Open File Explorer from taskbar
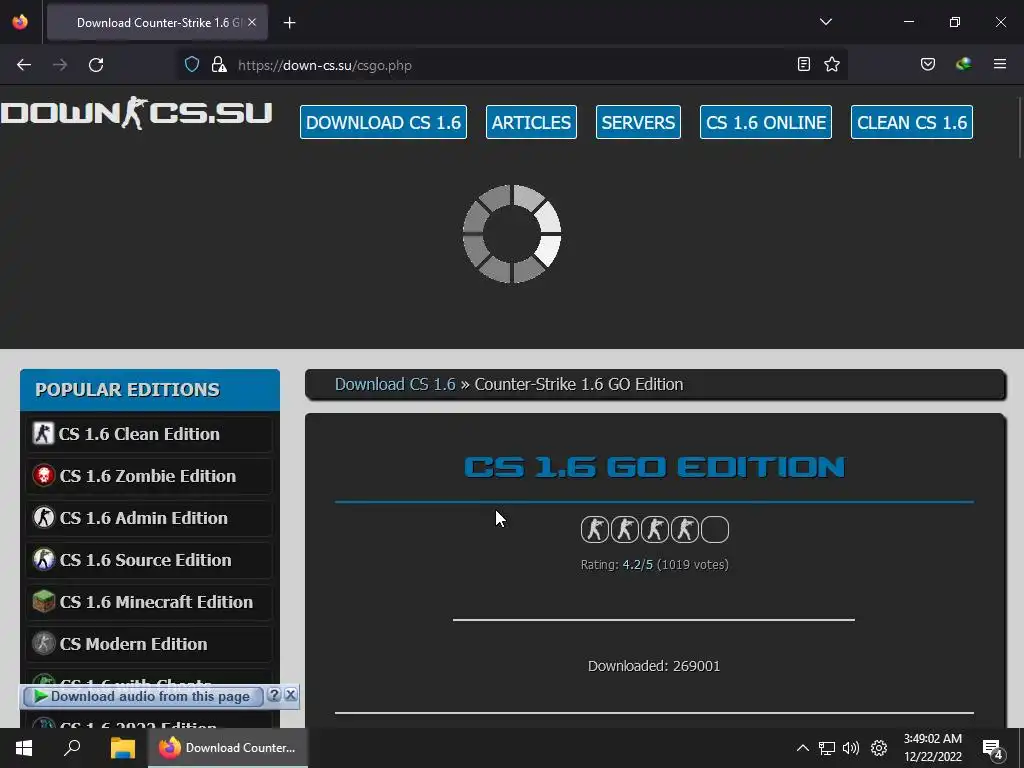The height and width of the screenshot is (768, 1024). coord(122,748)
